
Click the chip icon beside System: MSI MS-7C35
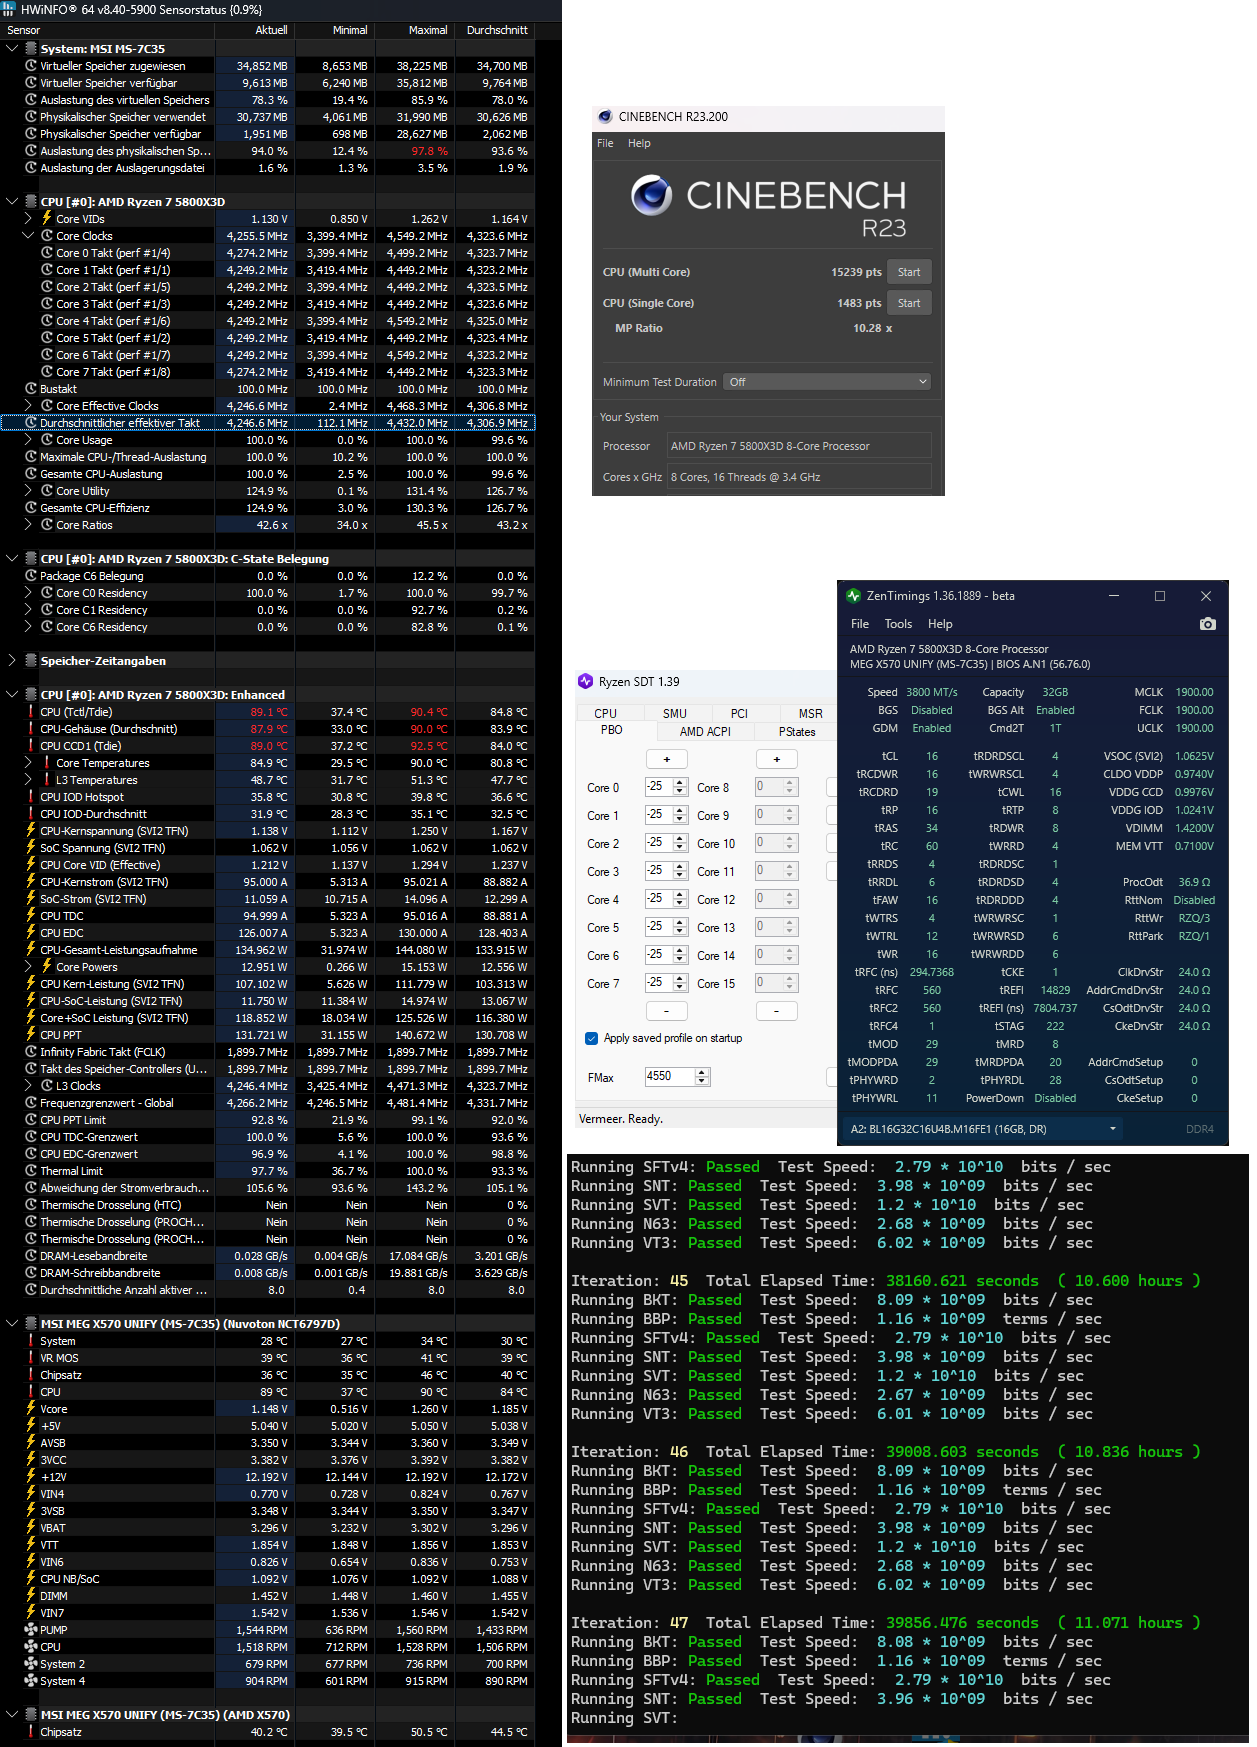pyautogui.click(x=31, y=49)
